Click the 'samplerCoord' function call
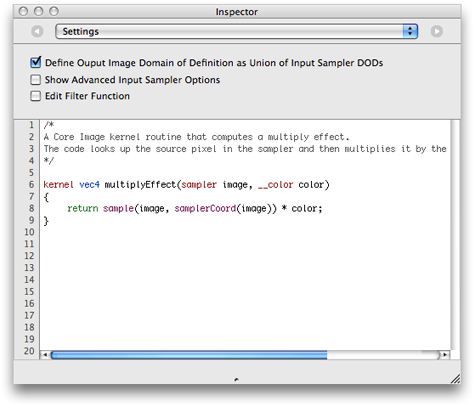This screenshot has height=406, width=475. (x=205, y=209)
